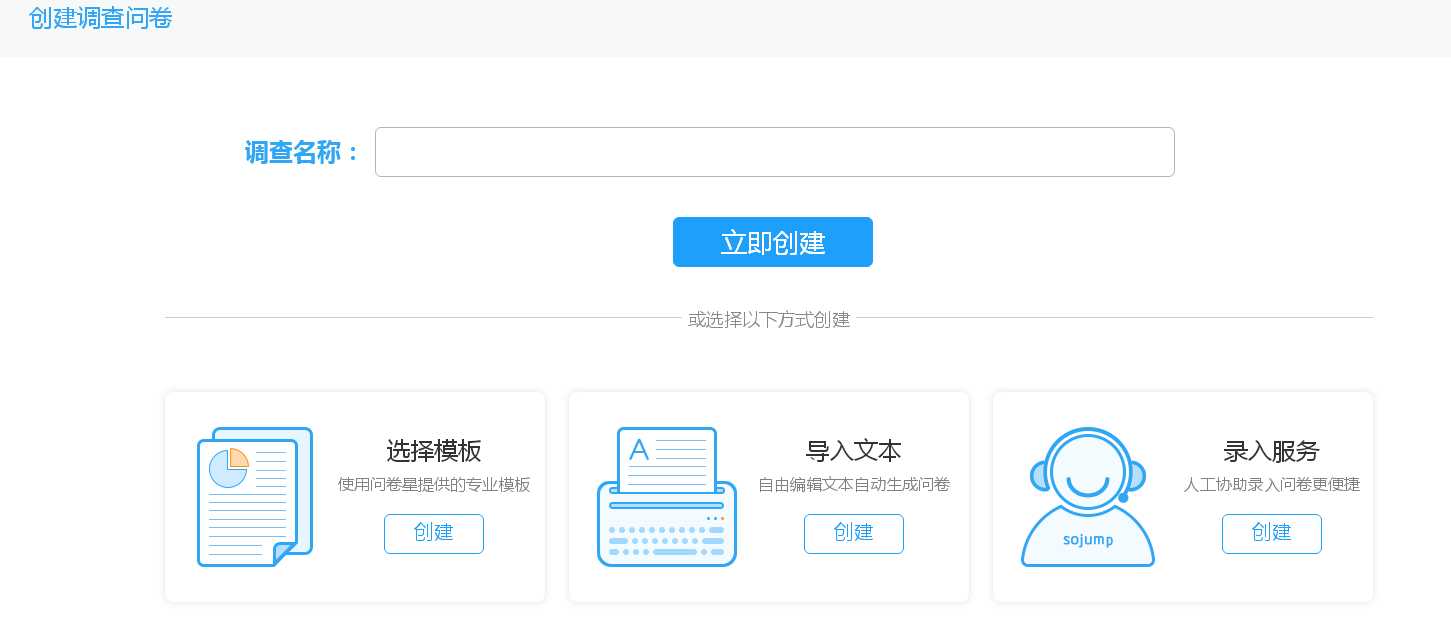Click the sojump customer service agent icon
The image size is (1451, 644).
click(1088, 497)
